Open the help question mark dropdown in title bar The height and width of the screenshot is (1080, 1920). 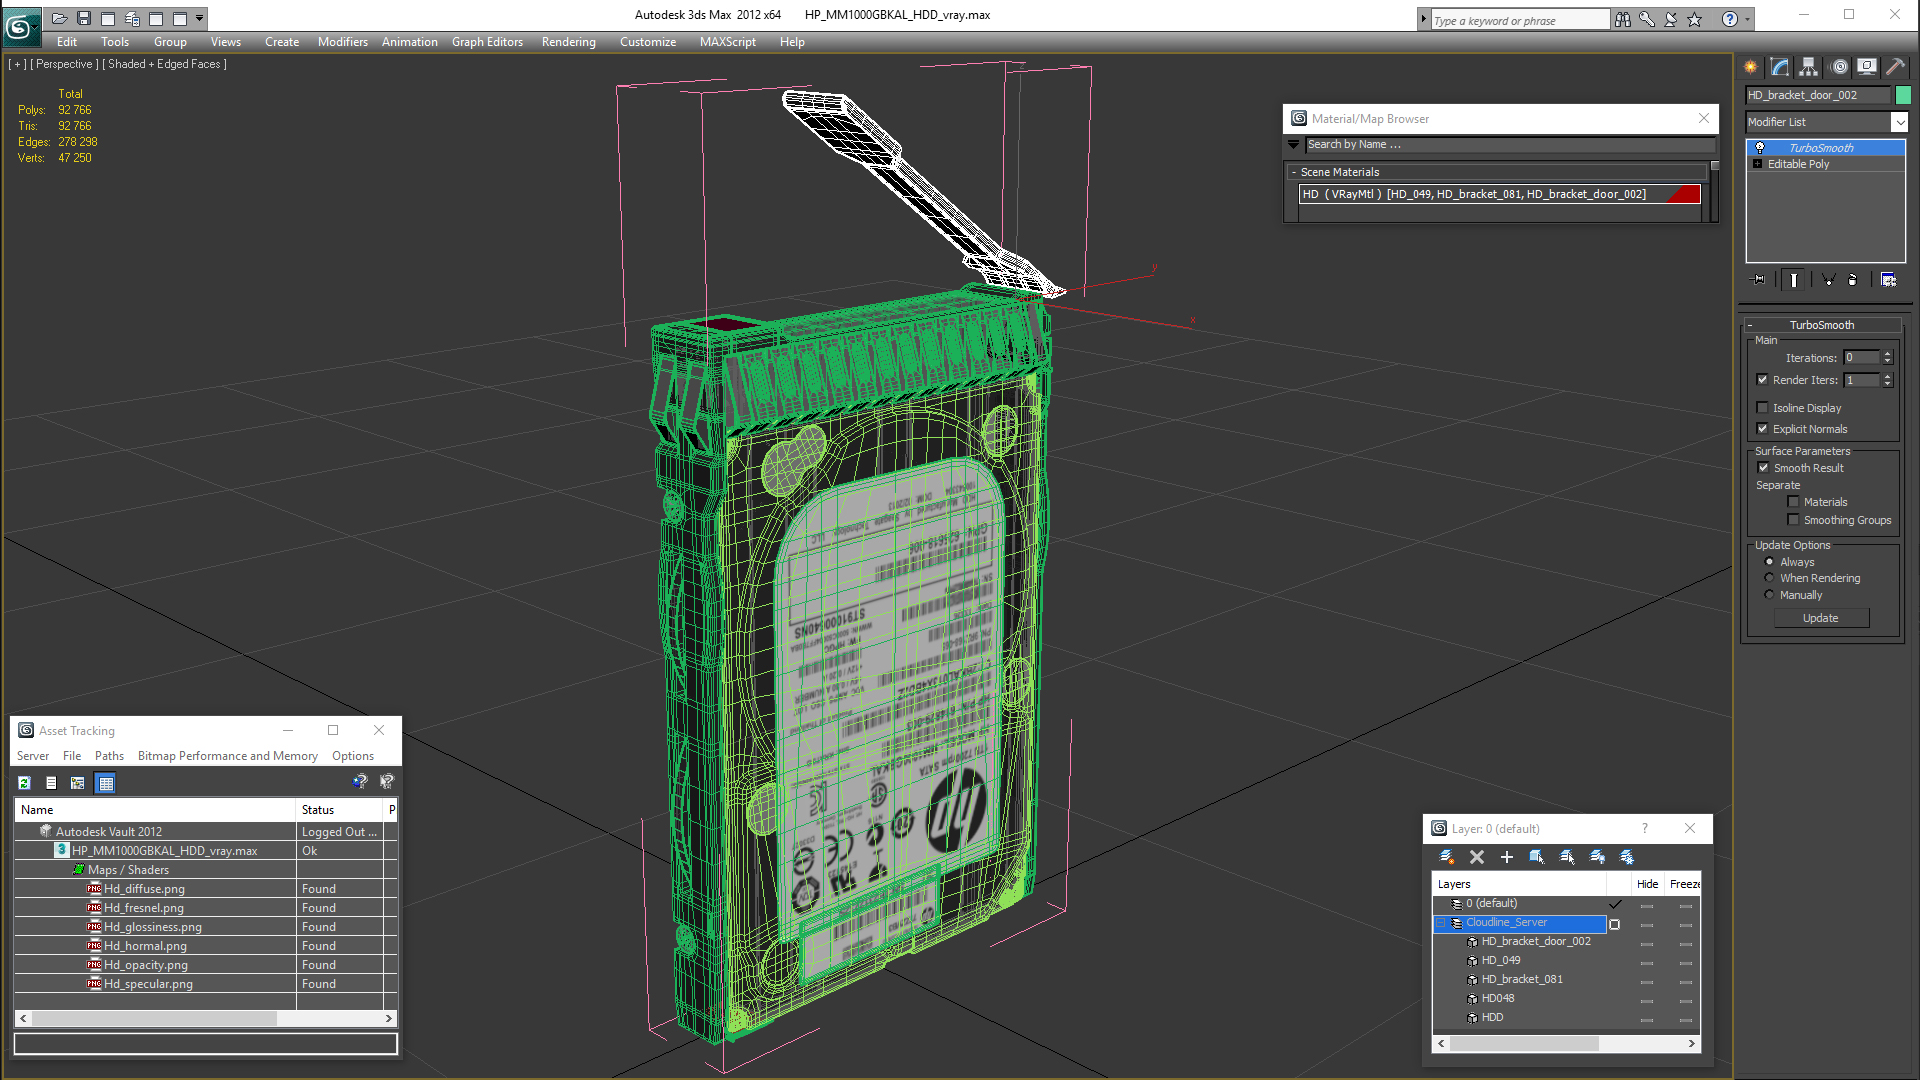[1746, 19]
